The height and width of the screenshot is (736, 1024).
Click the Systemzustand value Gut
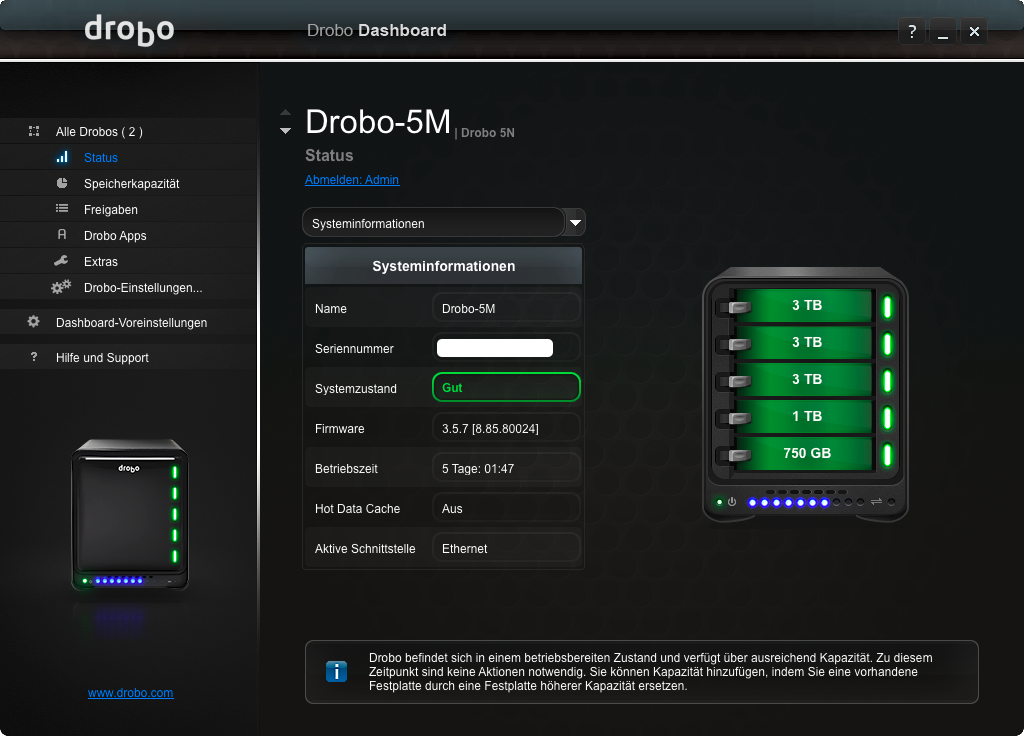tap(506, 387)
